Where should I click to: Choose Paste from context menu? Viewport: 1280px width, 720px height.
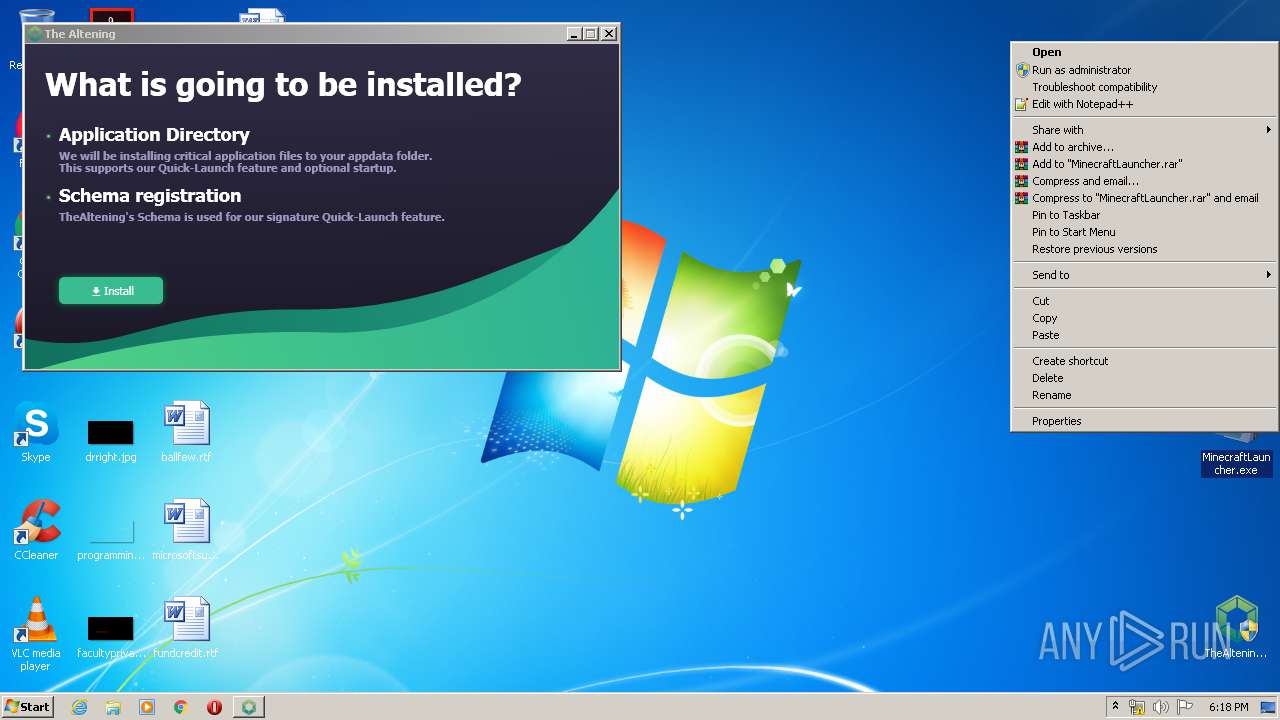point(1144,335)
